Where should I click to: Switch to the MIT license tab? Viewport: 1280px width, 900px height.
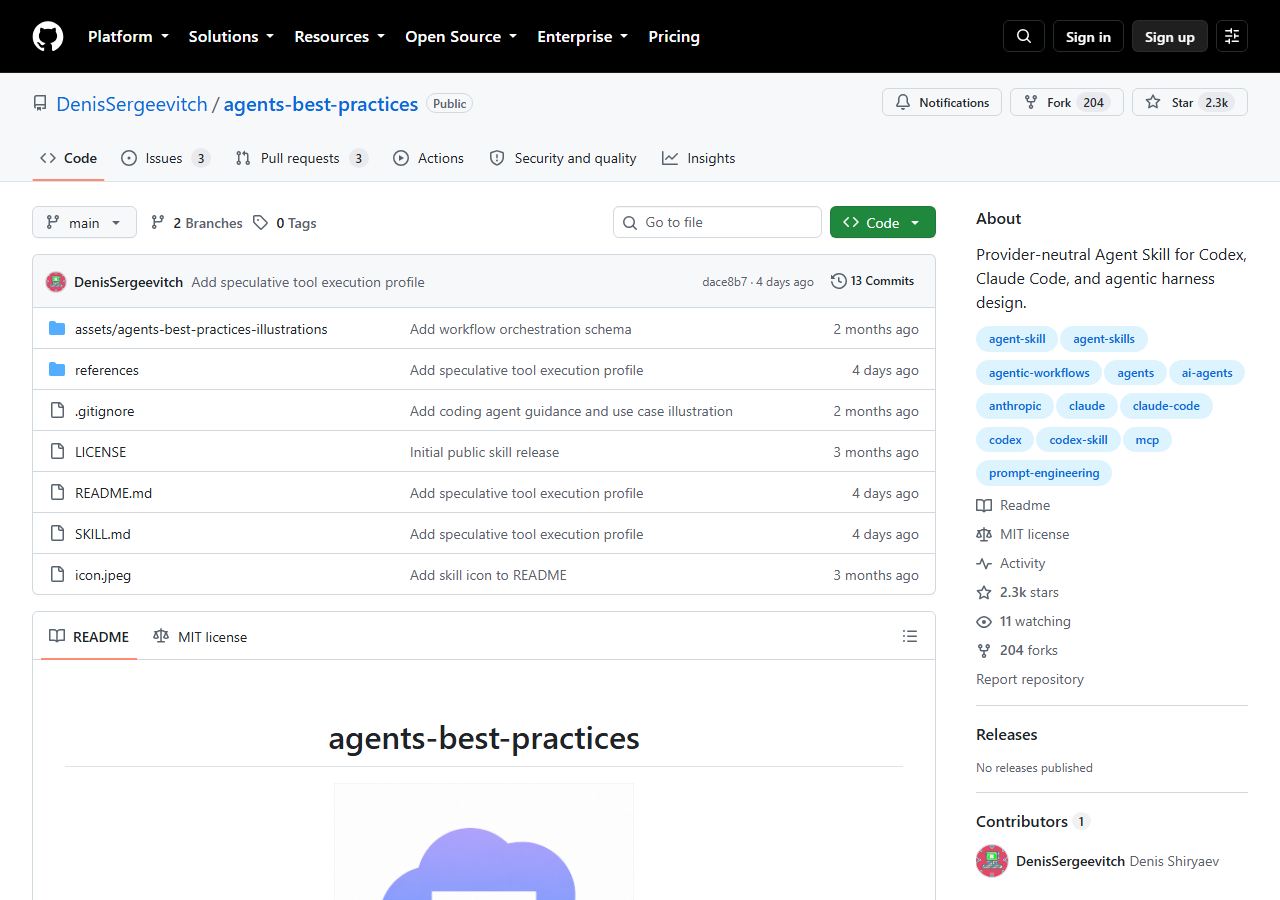[200, 637]
